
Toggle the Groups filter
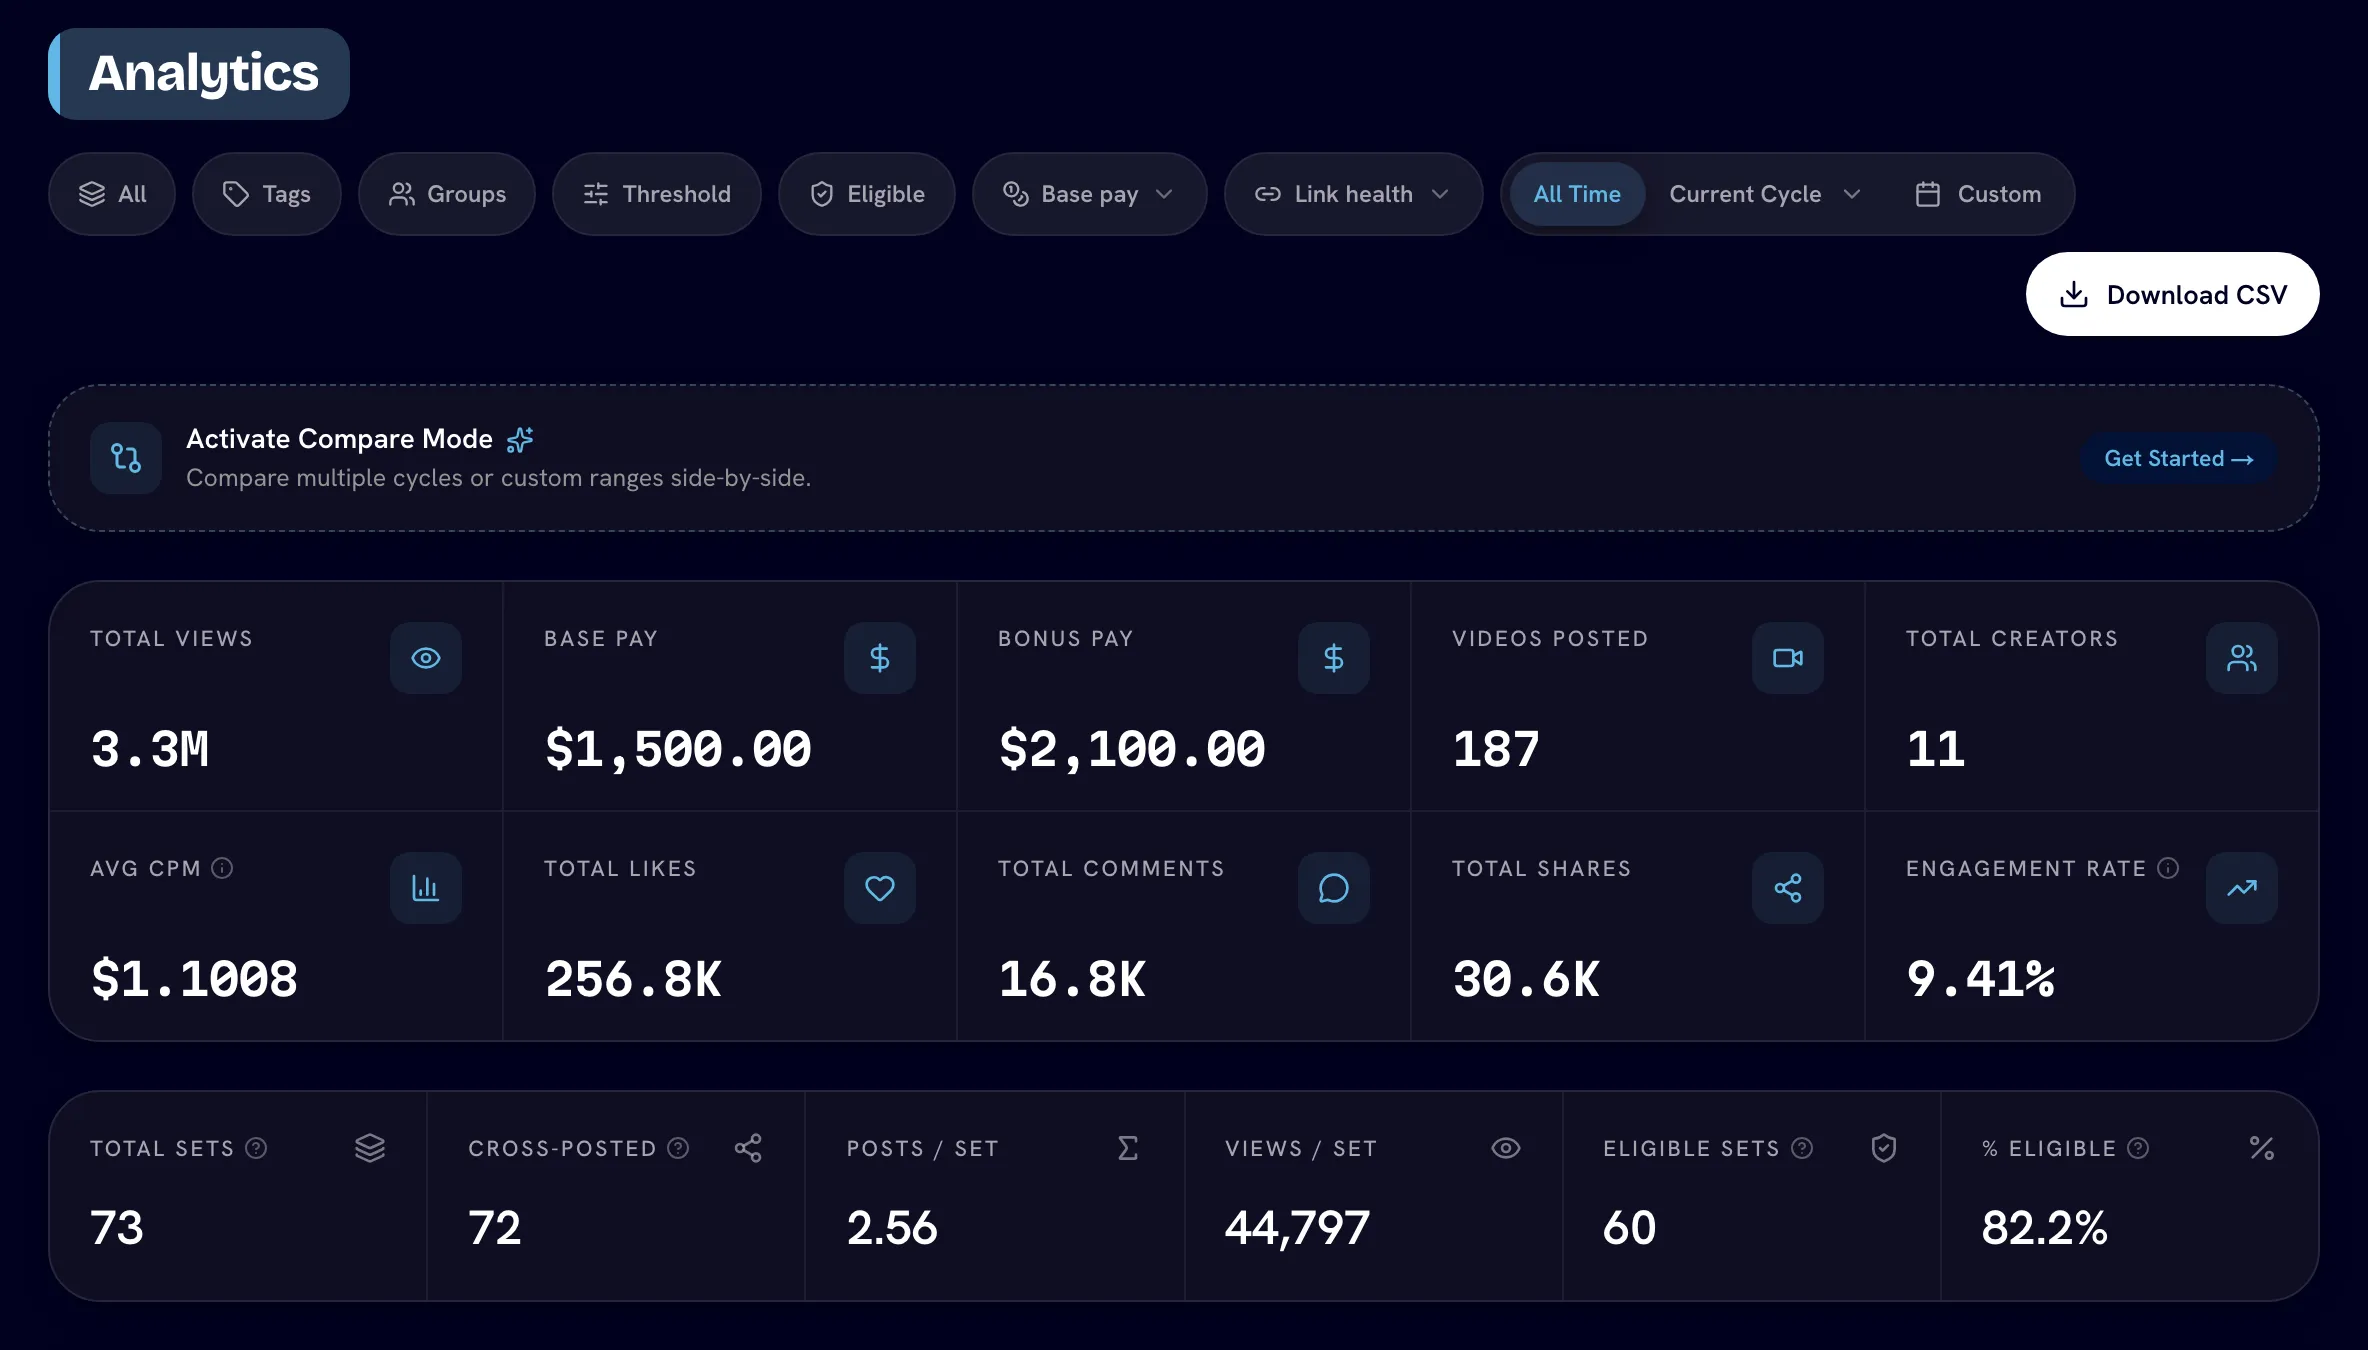(447, 194)
